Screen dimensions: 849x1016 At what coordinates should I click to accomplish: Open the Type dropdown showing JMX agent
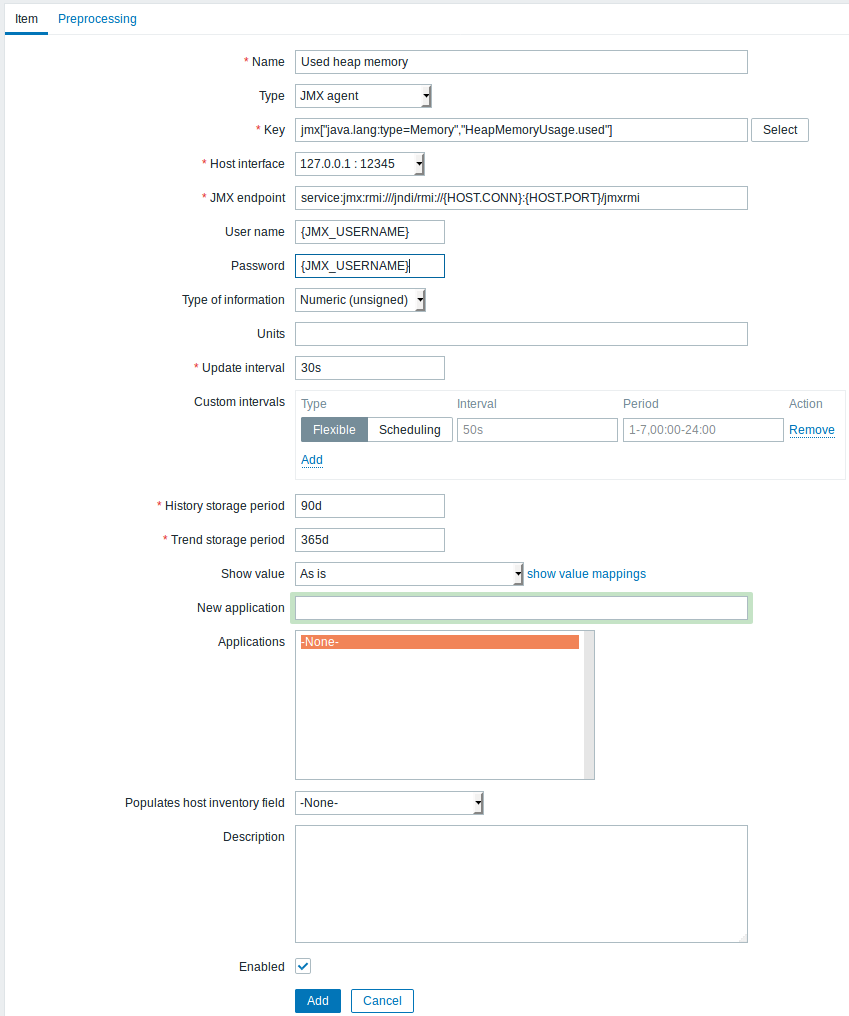click(x=363, y=96)
